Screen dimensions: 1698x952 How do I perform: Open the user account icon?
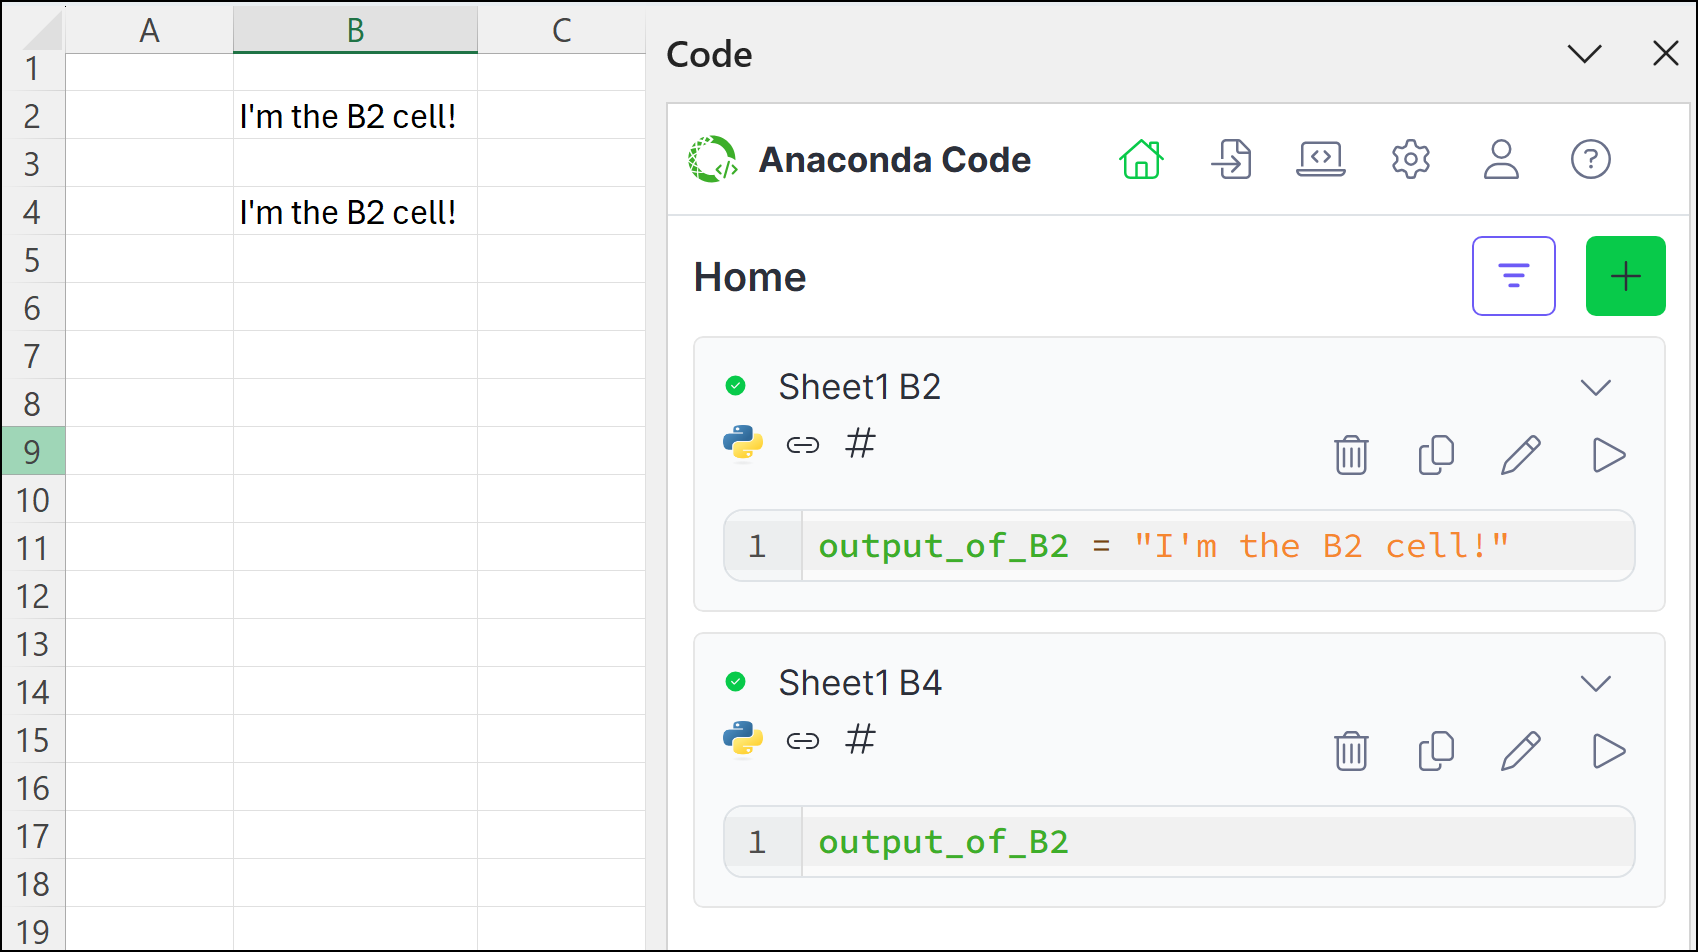pyautogui.click(x=1501, y=159)
